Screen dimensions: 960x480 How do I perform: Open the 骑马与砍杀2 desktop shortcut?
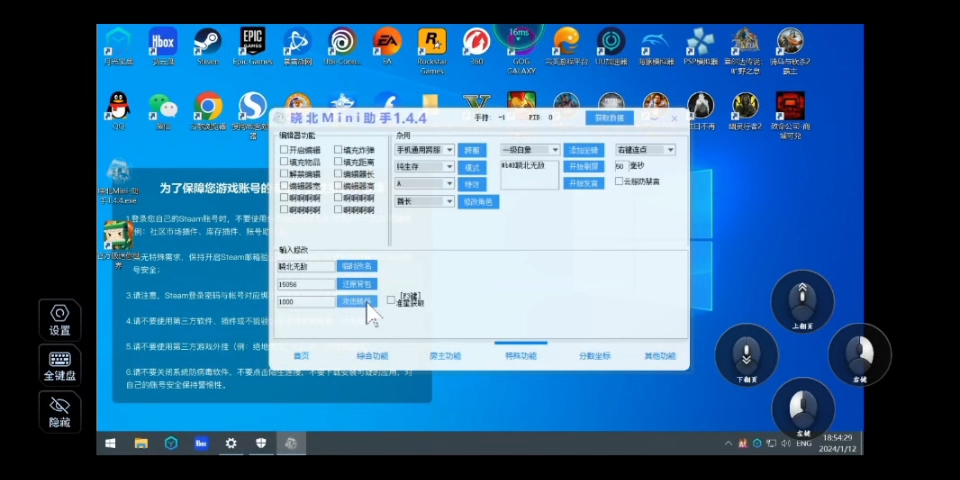[x=790, y=50]
